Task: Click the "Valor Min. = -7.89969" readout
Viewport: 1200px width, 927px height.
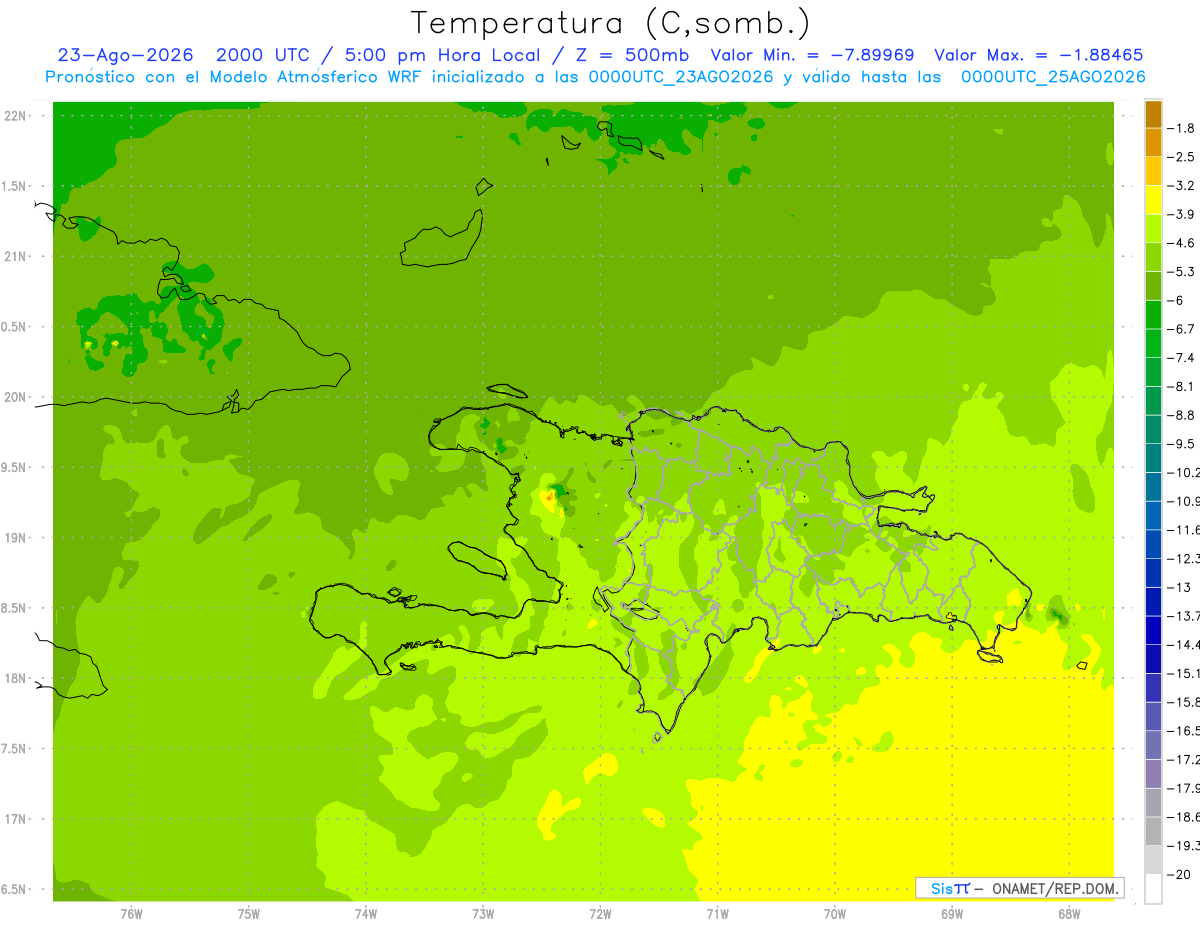Action: (812, 55)
